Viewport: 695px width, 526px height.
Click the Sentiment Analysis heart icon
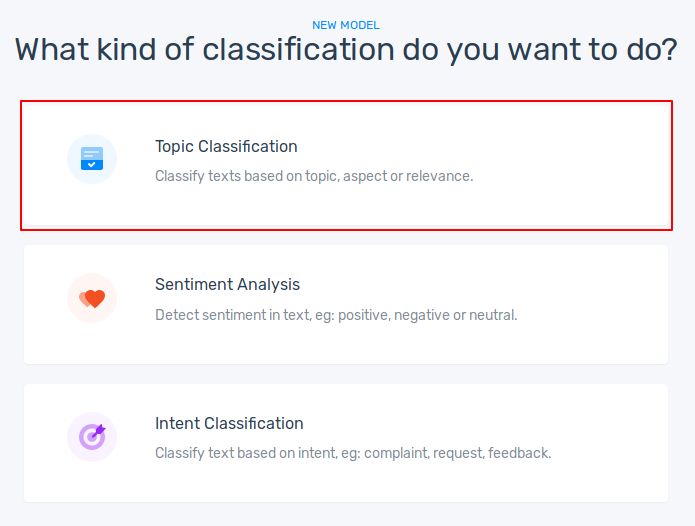pyautogui.click(x=92, y=298)
